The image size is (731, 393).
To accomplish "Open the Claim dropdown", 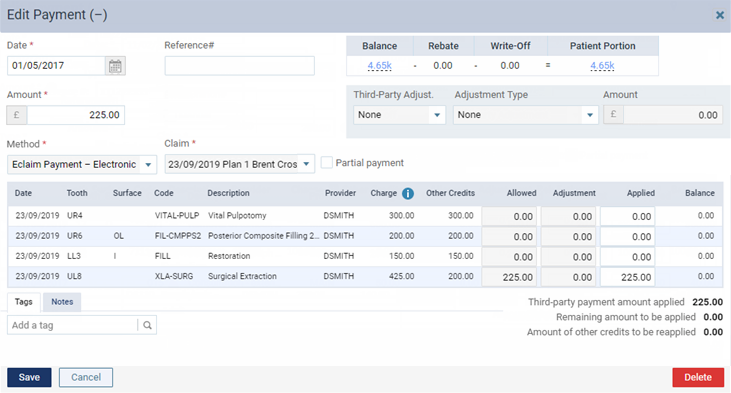I will click(x=240, y=164).
